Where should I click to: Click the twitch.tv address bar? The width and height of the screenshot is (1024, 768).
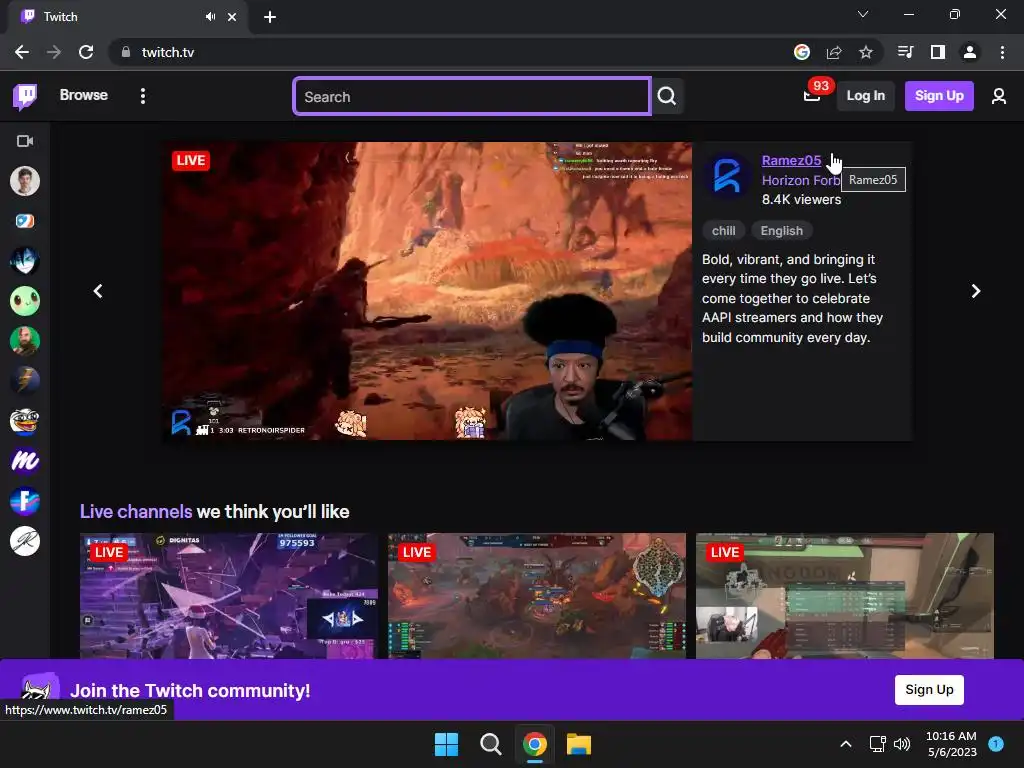click(451, 52)
